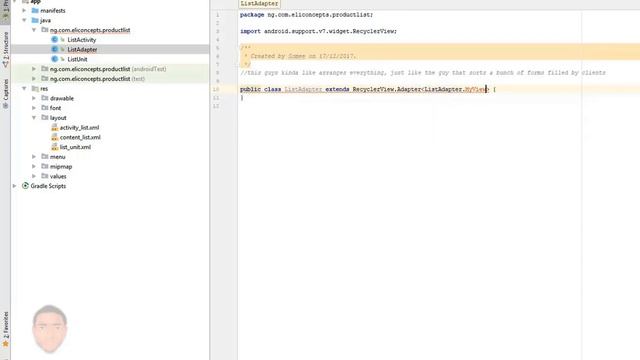Click the face avatar thumbnail overlay

50,329
